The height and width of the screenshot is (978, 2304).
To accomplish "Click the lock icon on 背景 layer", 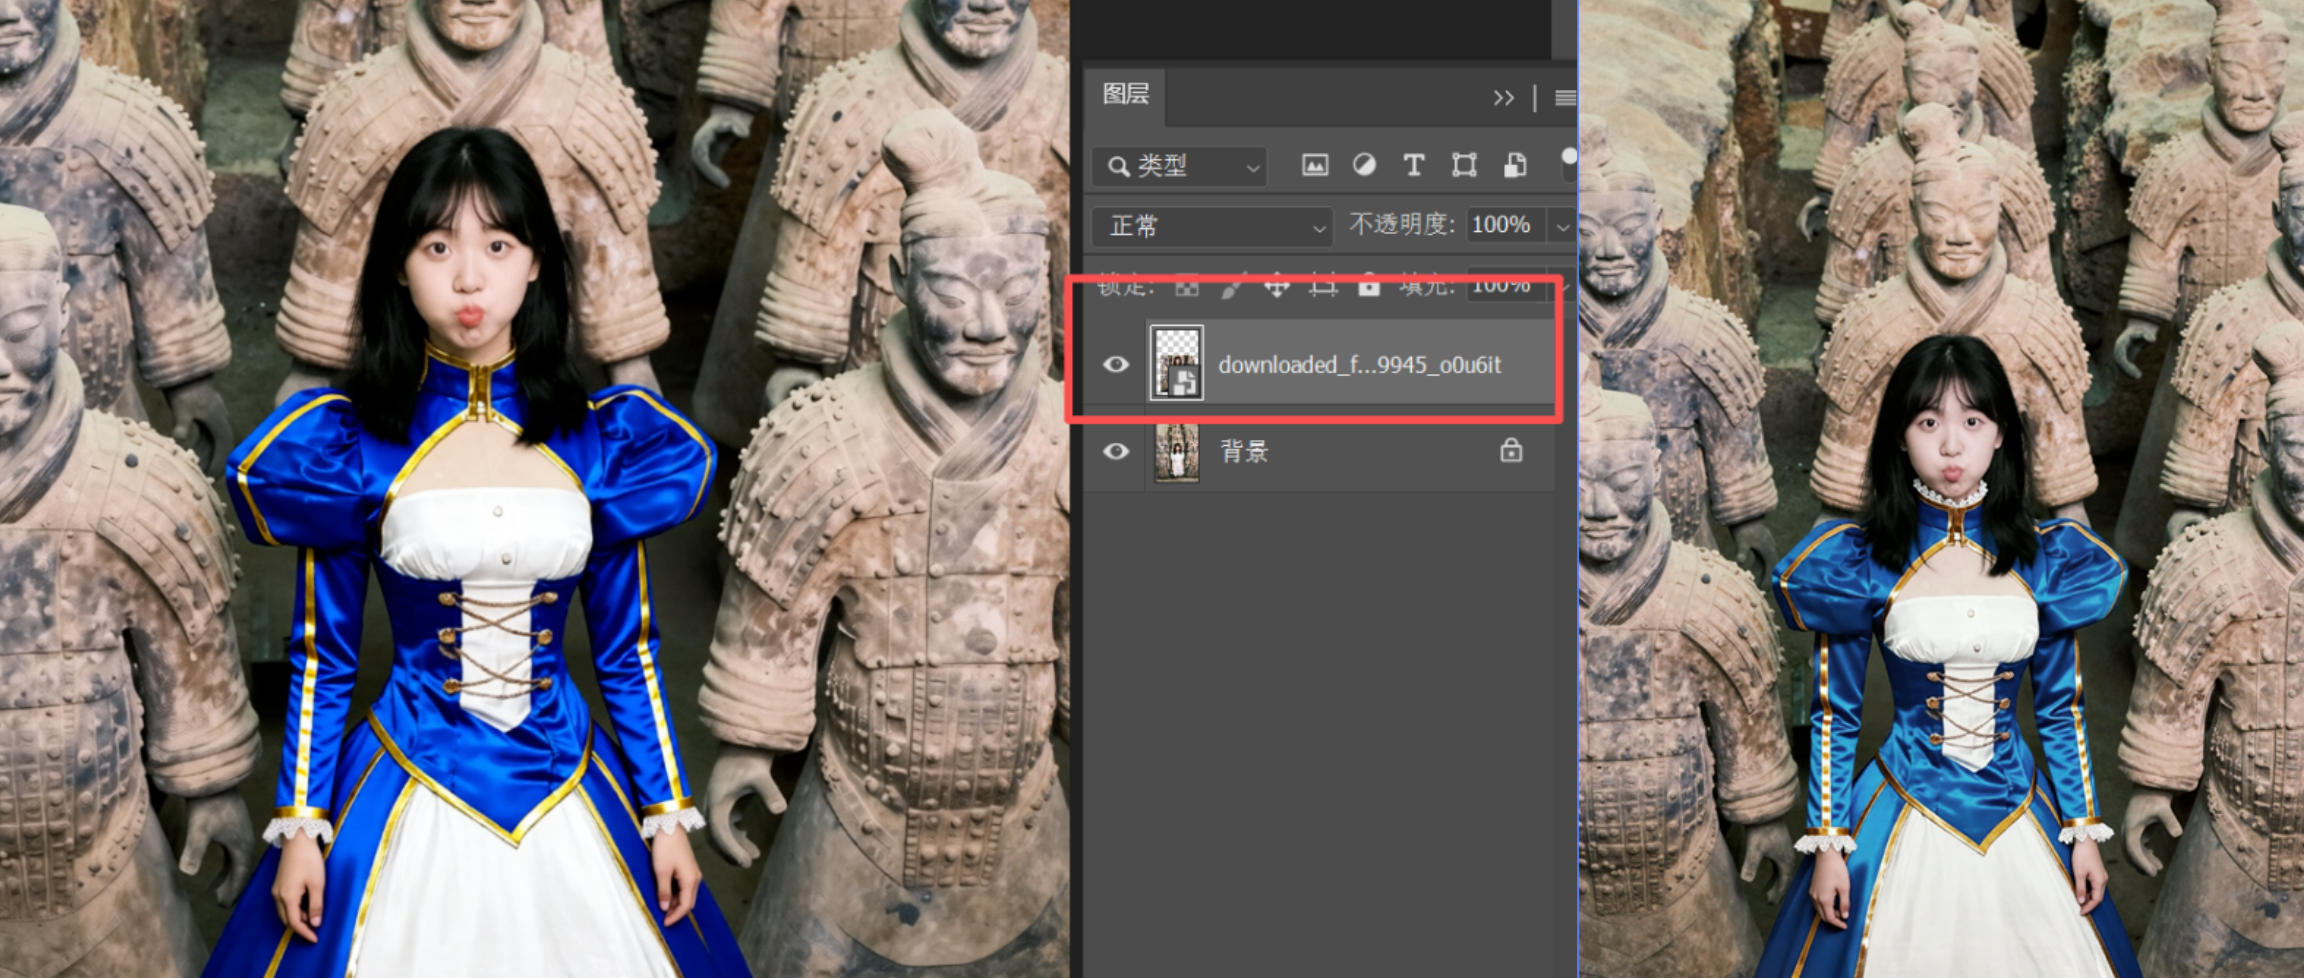I will click(x=1511, y=451).
